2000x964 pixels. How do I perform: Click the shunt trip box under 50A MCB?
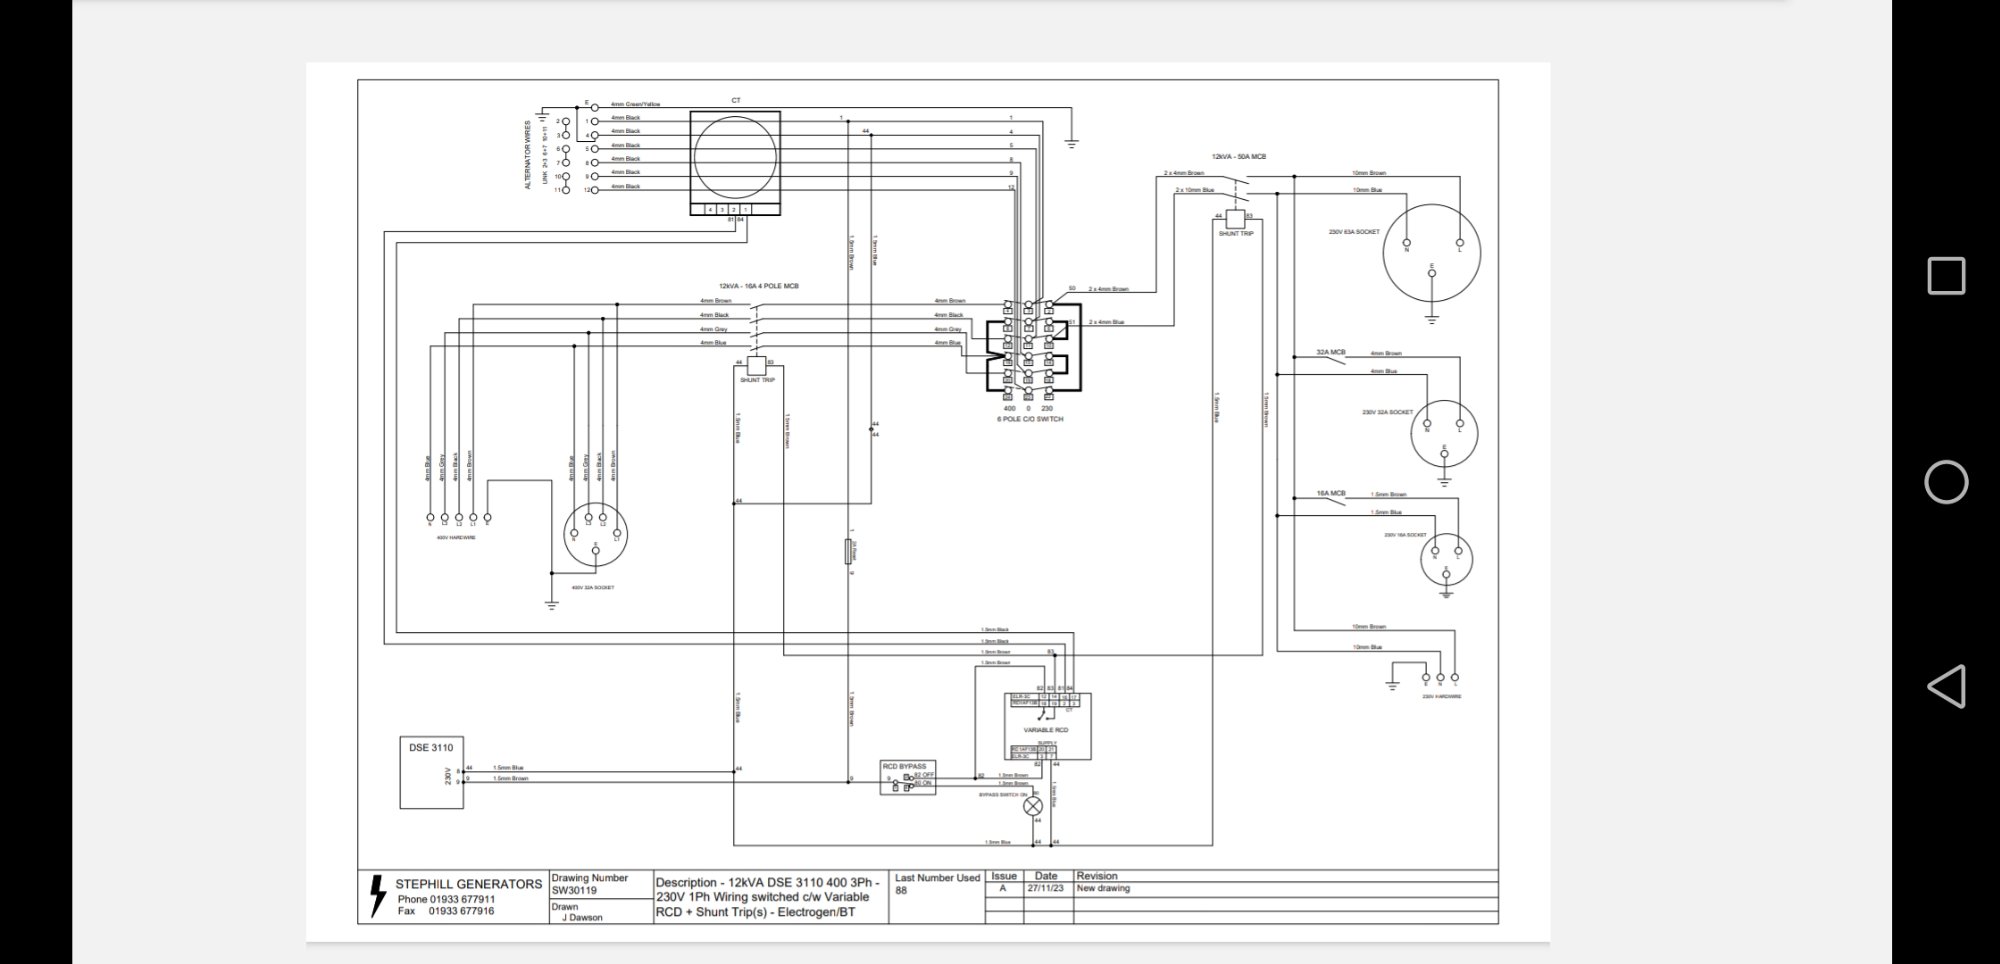(x=1235, y=219)
